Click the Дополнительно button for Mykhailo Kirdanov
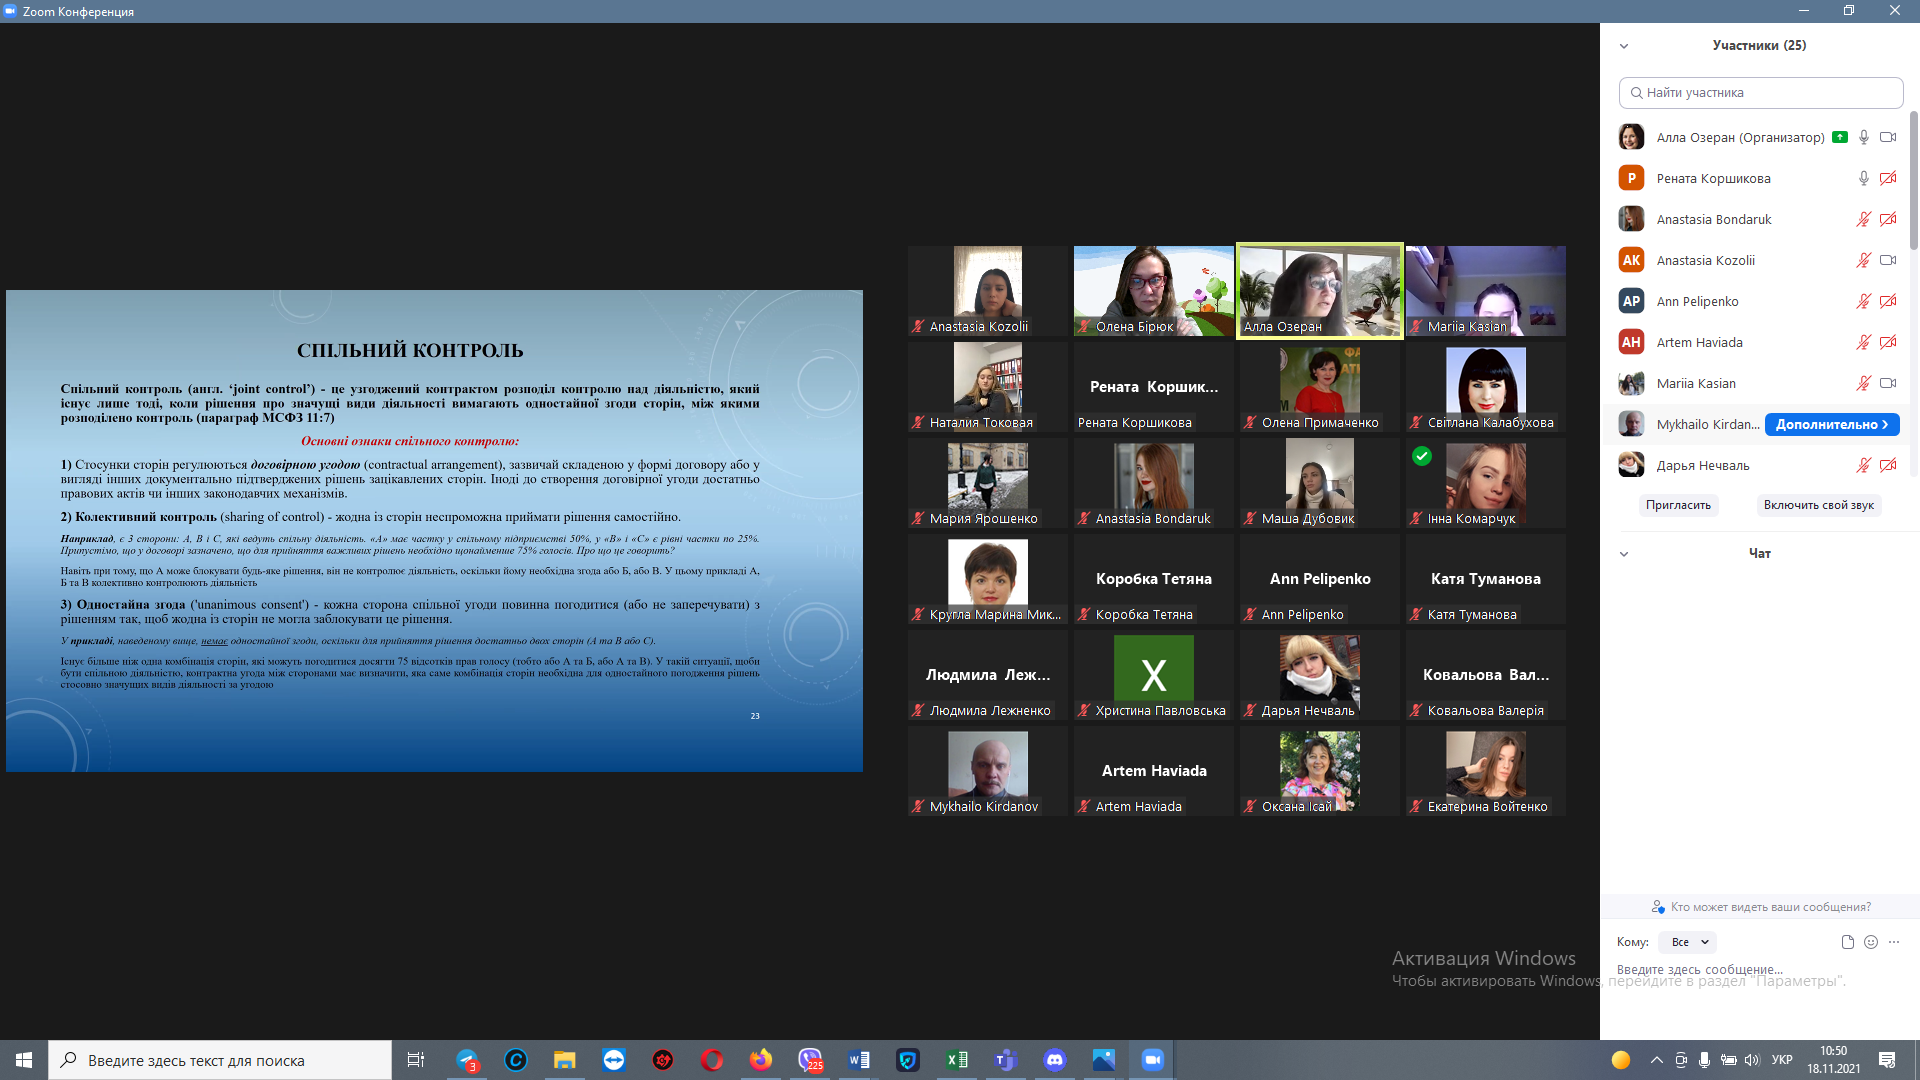1920x1080 pixels. [1831, 424]
